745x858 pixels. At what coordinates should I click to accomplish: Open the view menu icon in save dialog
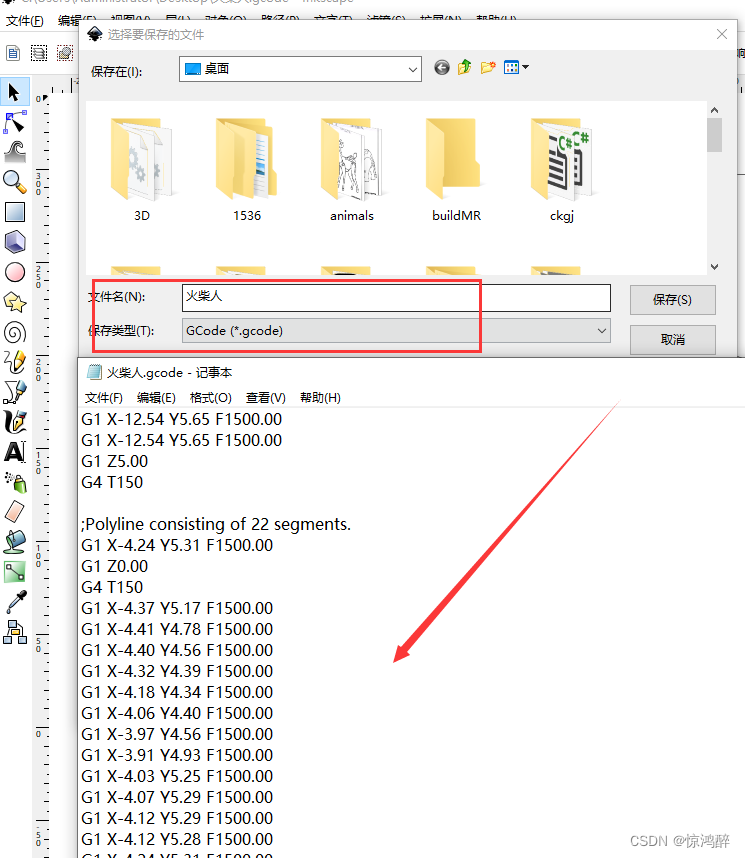click(516, 68)
